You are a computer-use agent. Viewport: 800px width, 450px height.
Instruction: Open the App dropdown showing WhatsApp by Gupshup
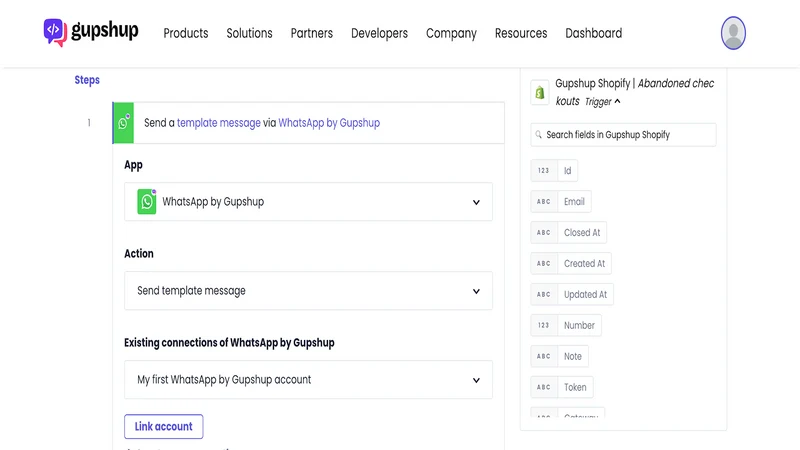click(x=308, y=202)
